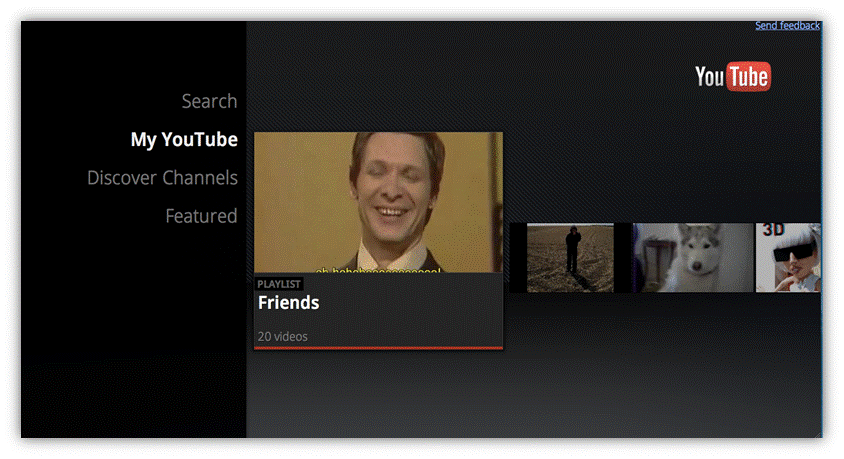This screenshot has height=459, width=844.
Task: Click the Friends playlist title
Action: coord(289,303)
